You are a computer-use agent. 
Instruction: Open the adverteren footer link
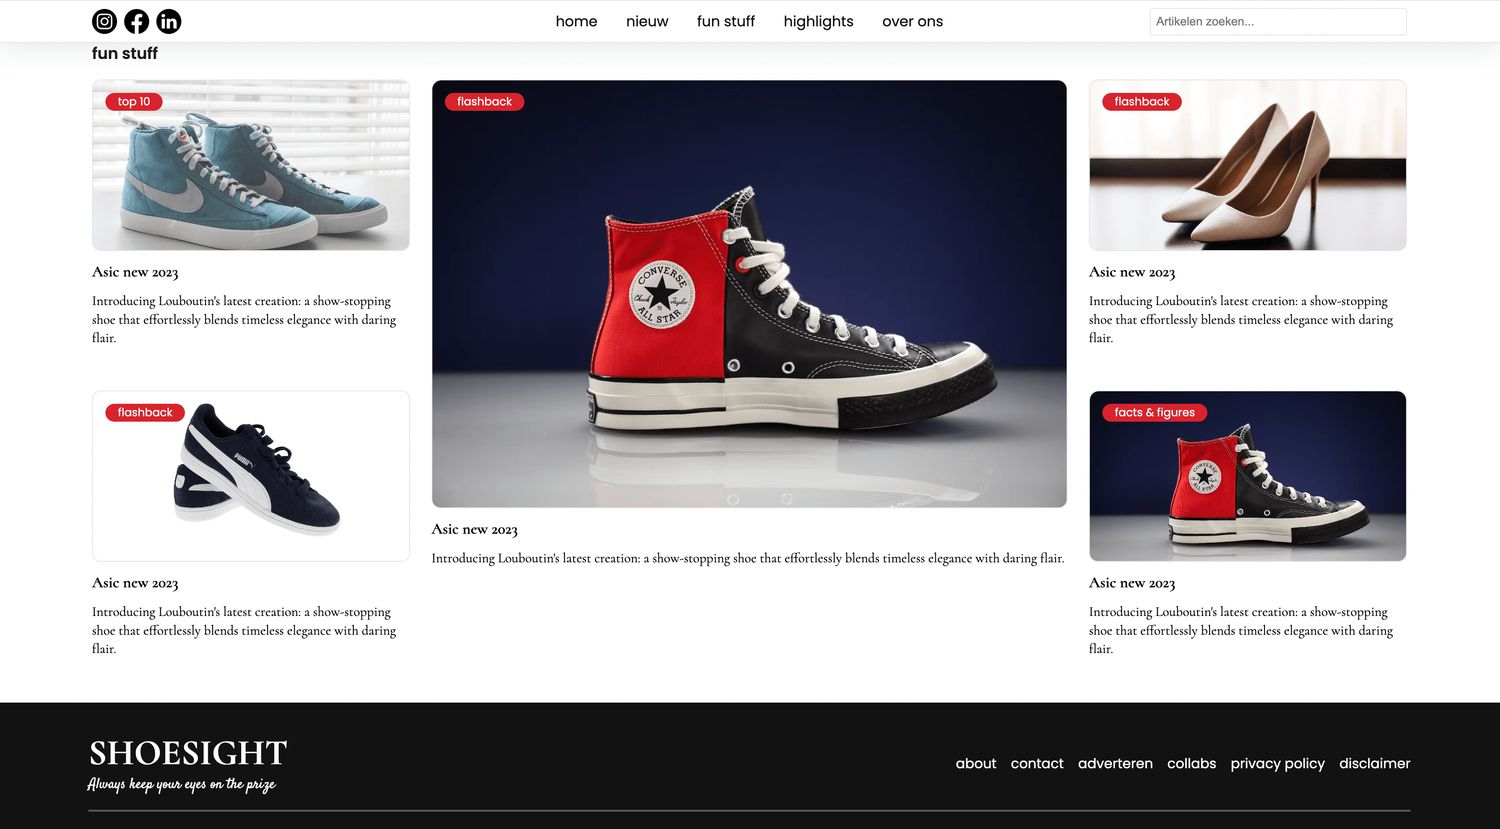click(1115, 763)
